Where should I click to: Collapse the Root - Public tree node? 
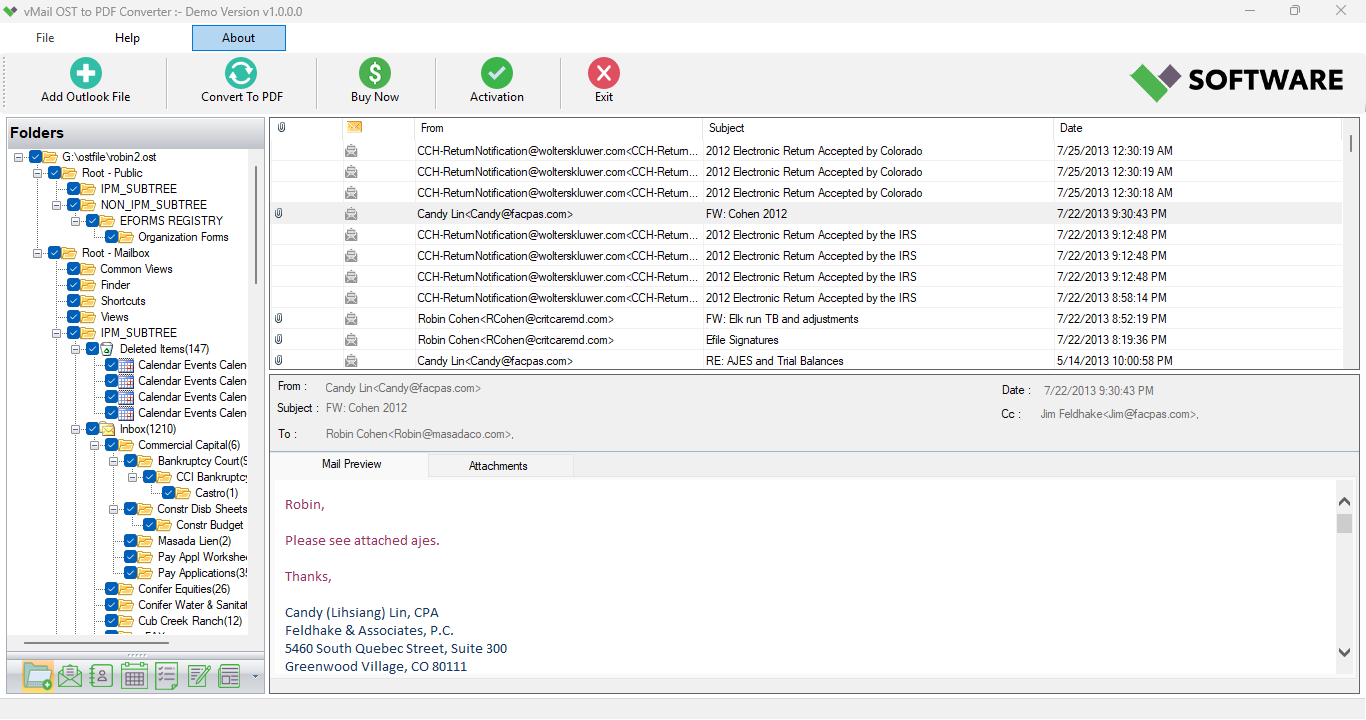coord(36,172)
